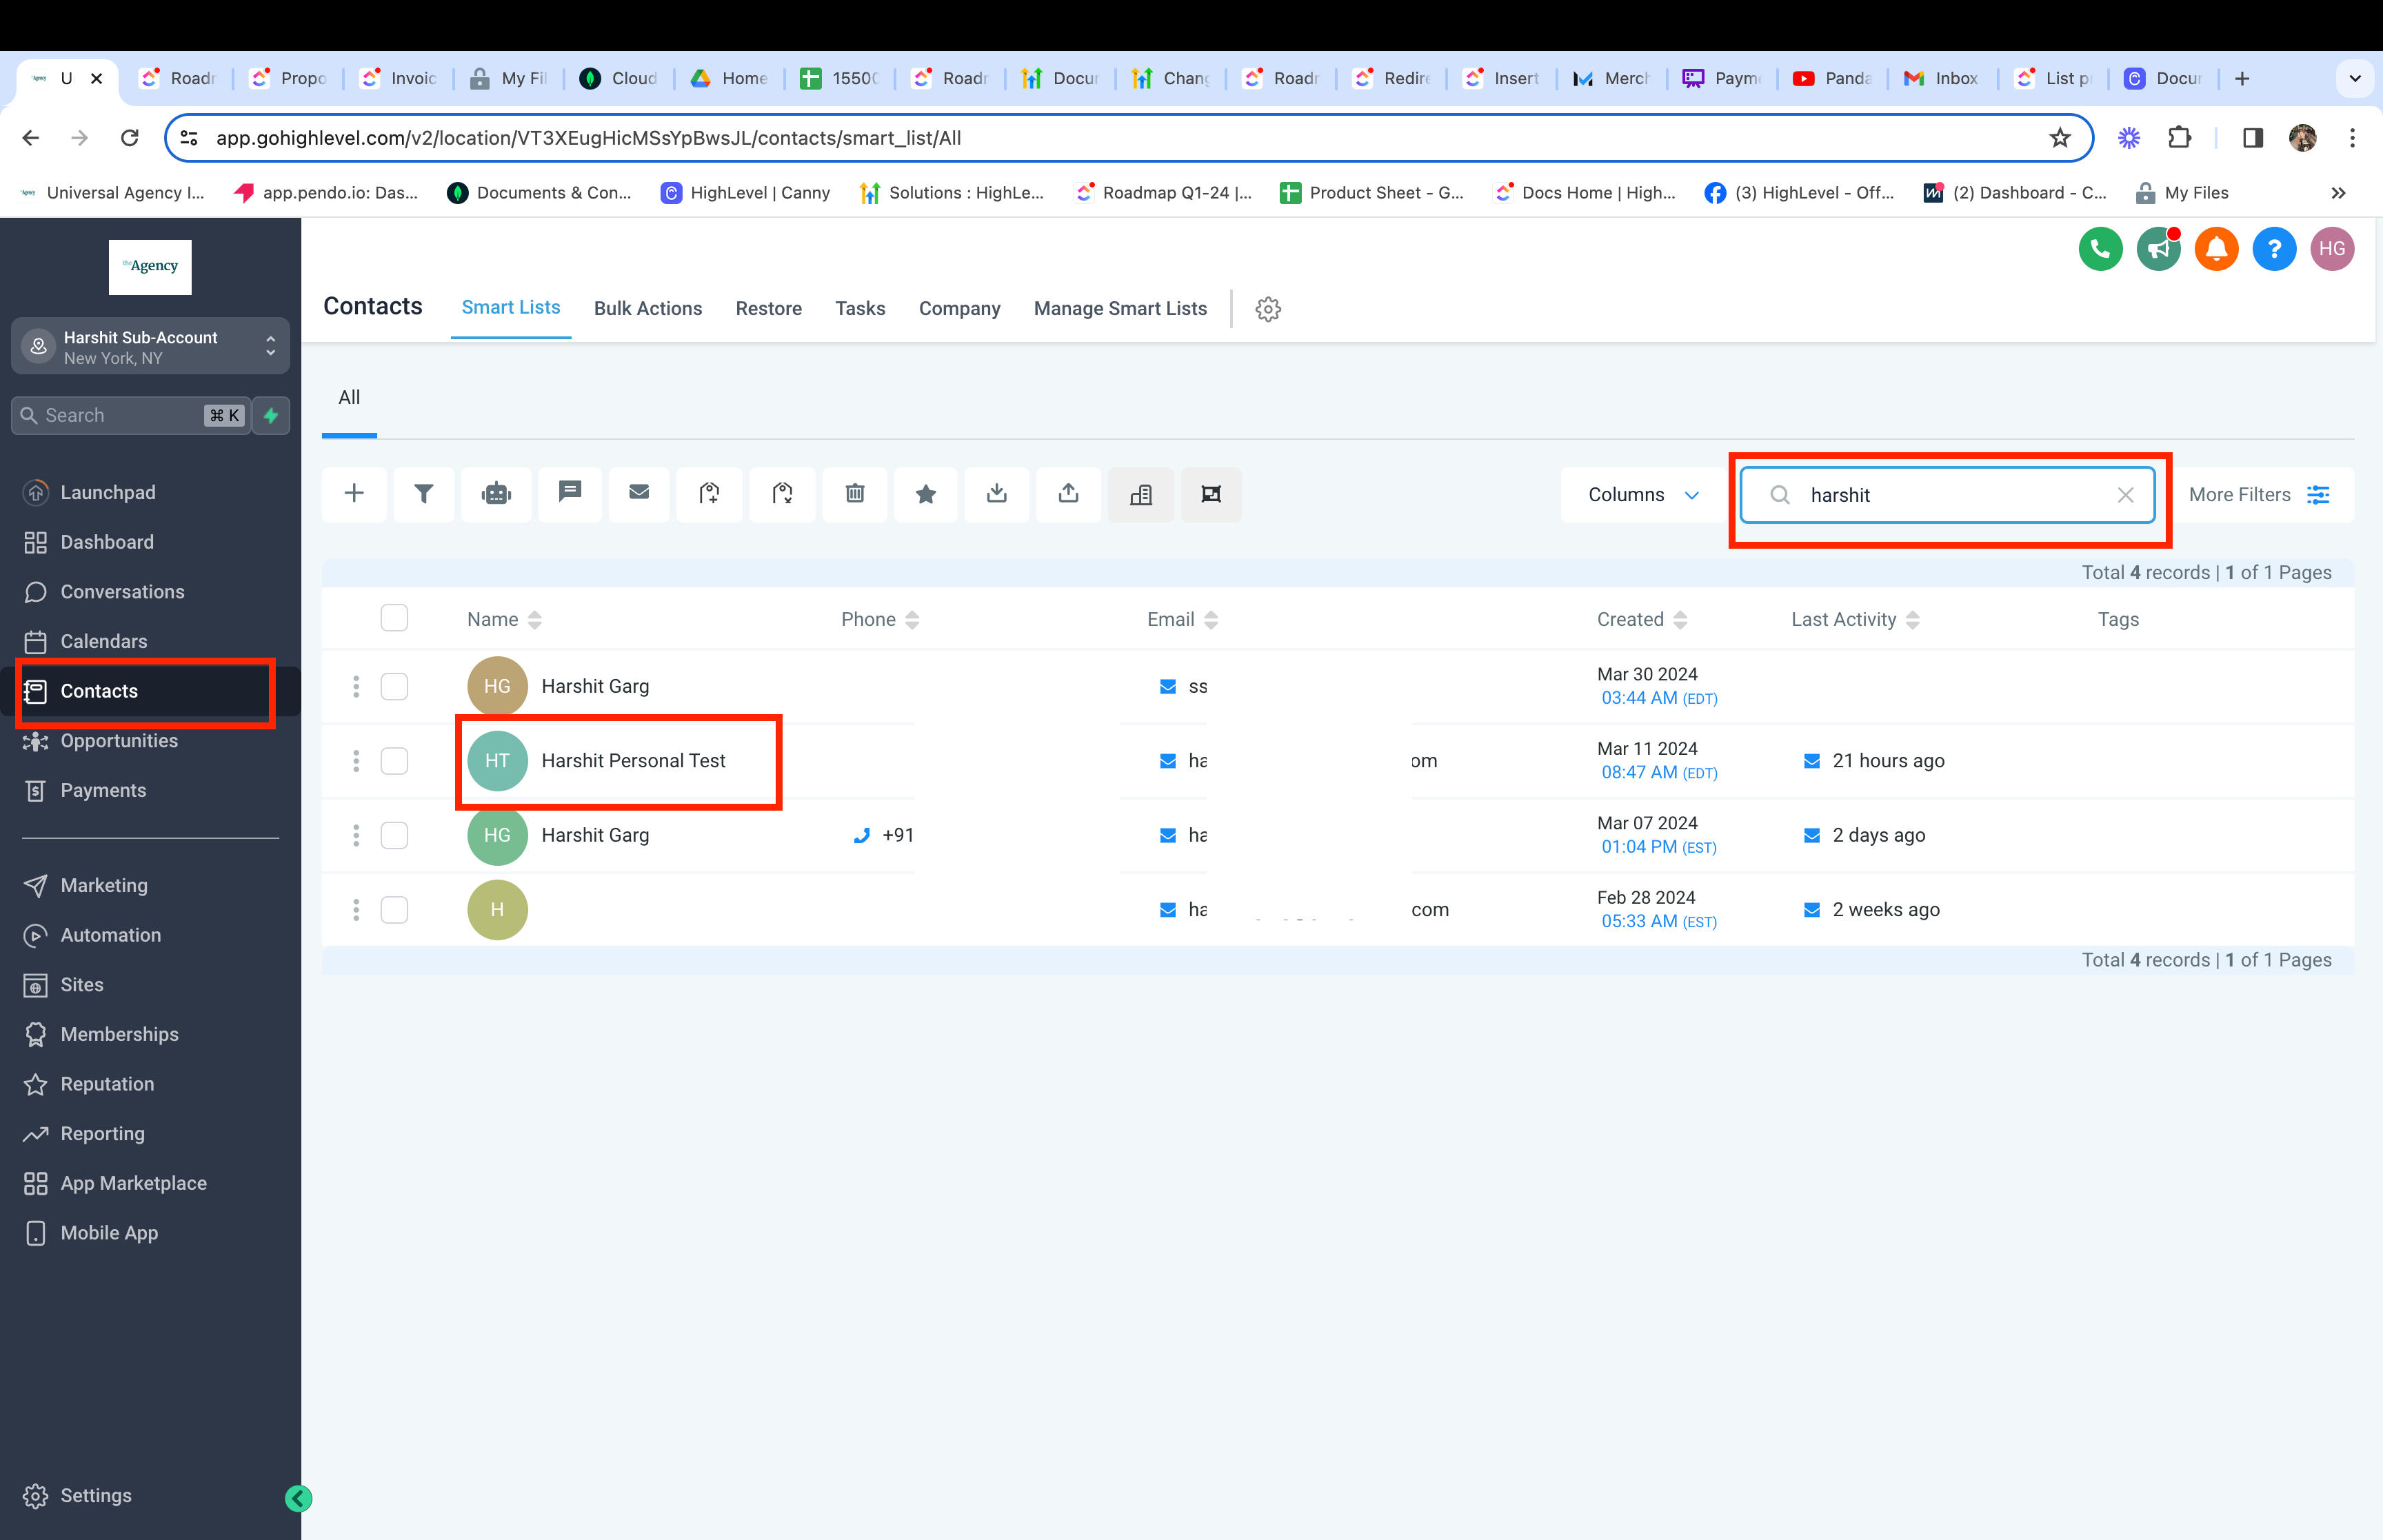The width and height of the screenshot is (2383, 1540).
Task: Open the More Filters expander
Action: pyautogui.click(x=2258, y=493)
